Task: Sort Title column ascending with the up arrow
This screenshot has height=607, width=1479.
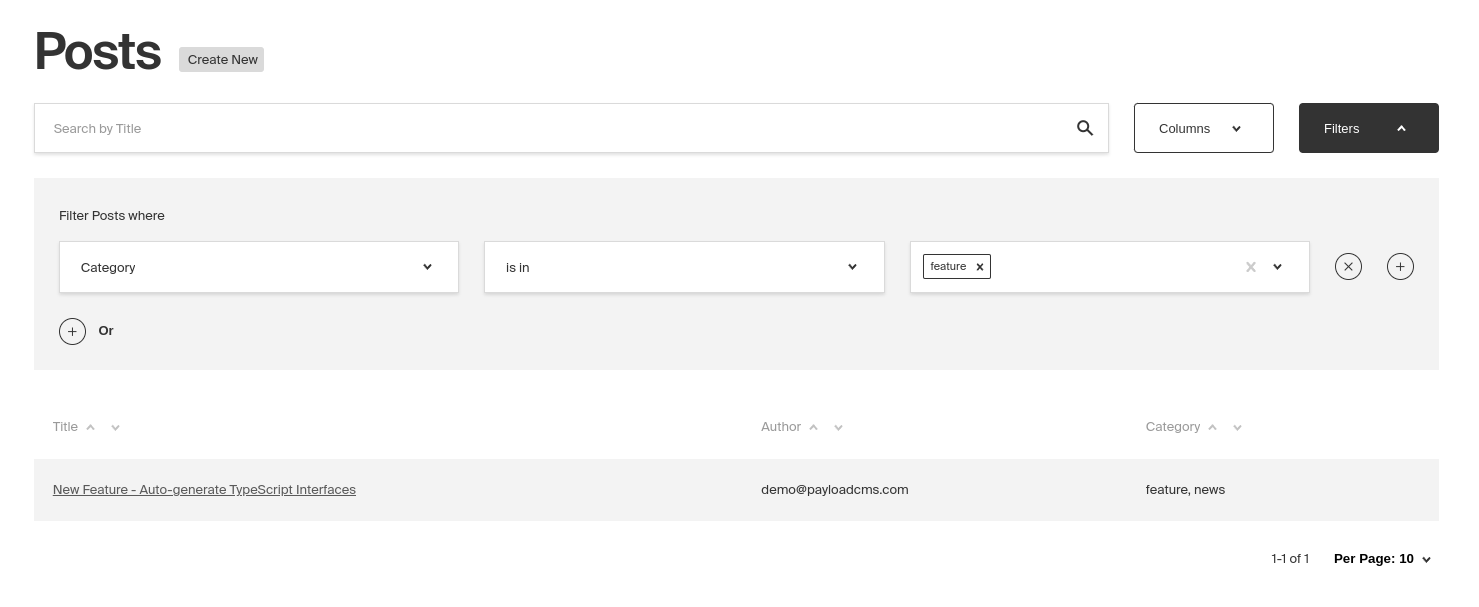Action: coord(90,426)
